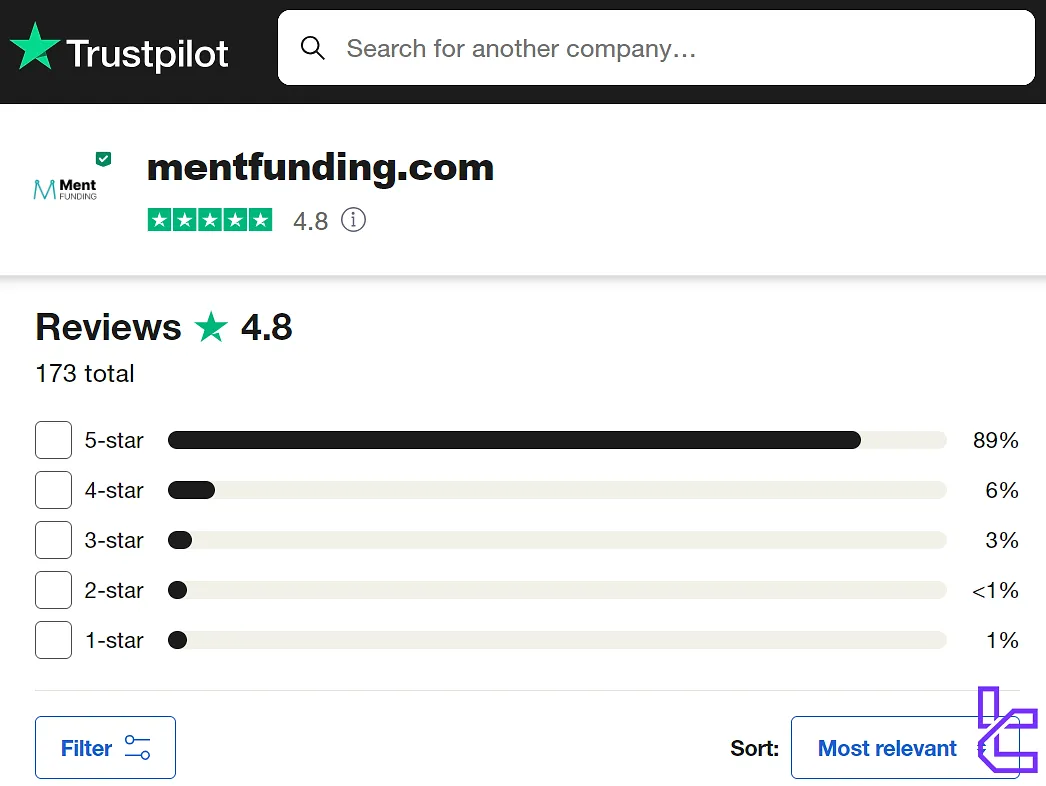Select the 4-star reviews checkbox

click(53, 490)
